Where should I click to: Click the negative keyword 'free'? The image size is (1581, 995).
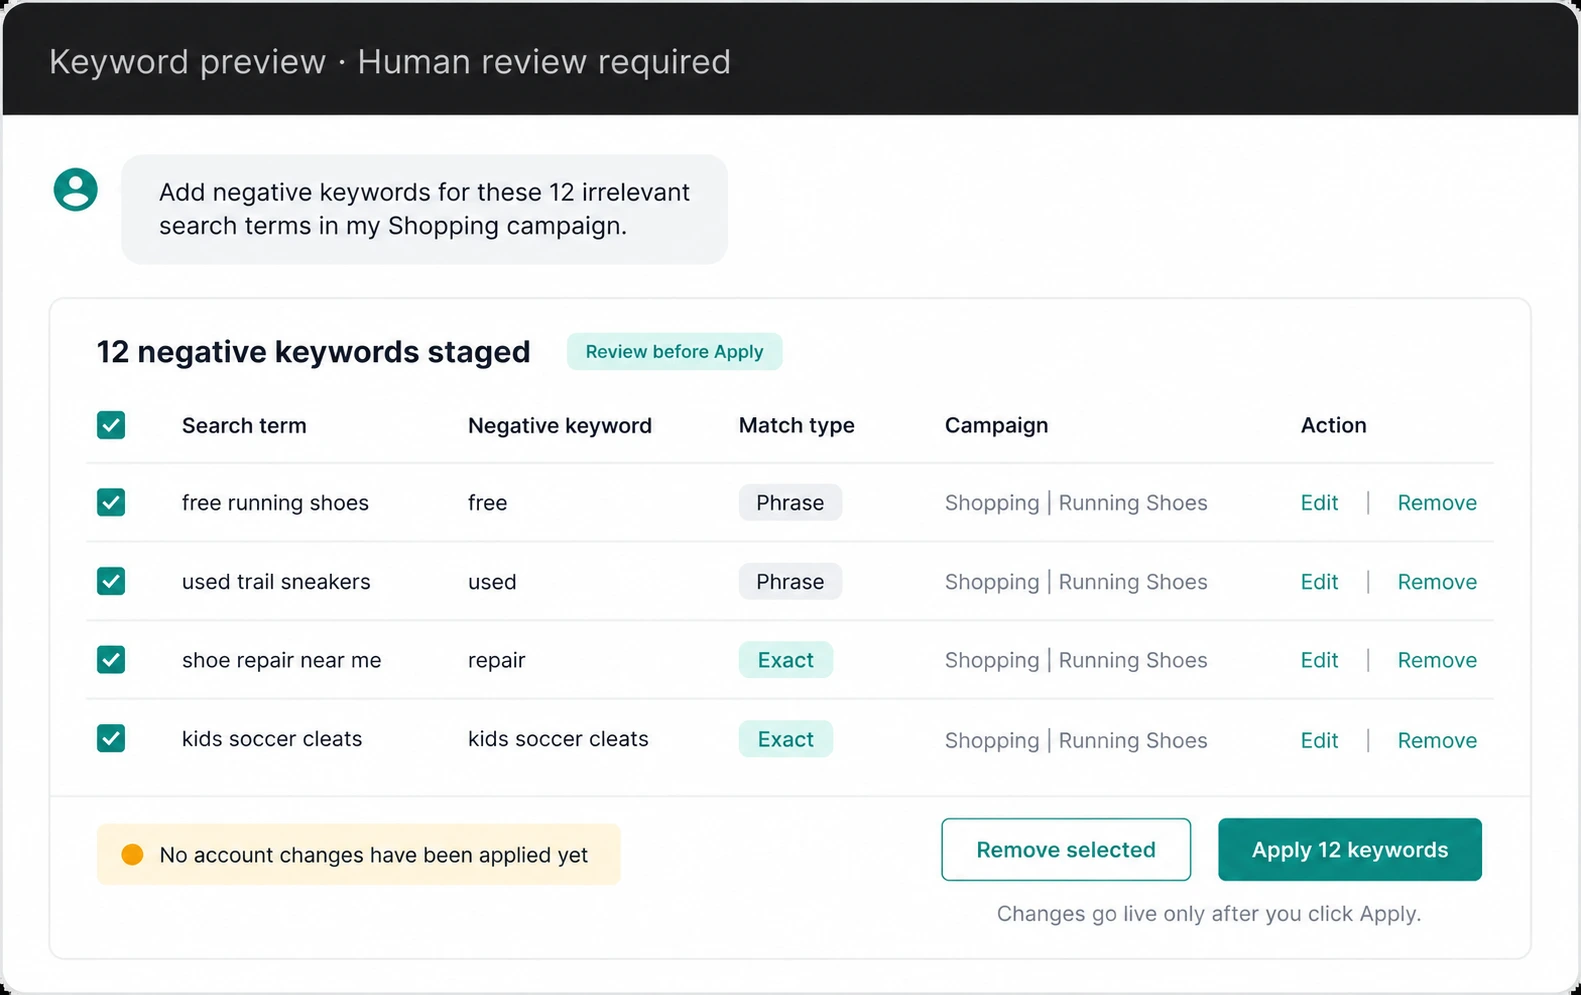click(488, 503)
